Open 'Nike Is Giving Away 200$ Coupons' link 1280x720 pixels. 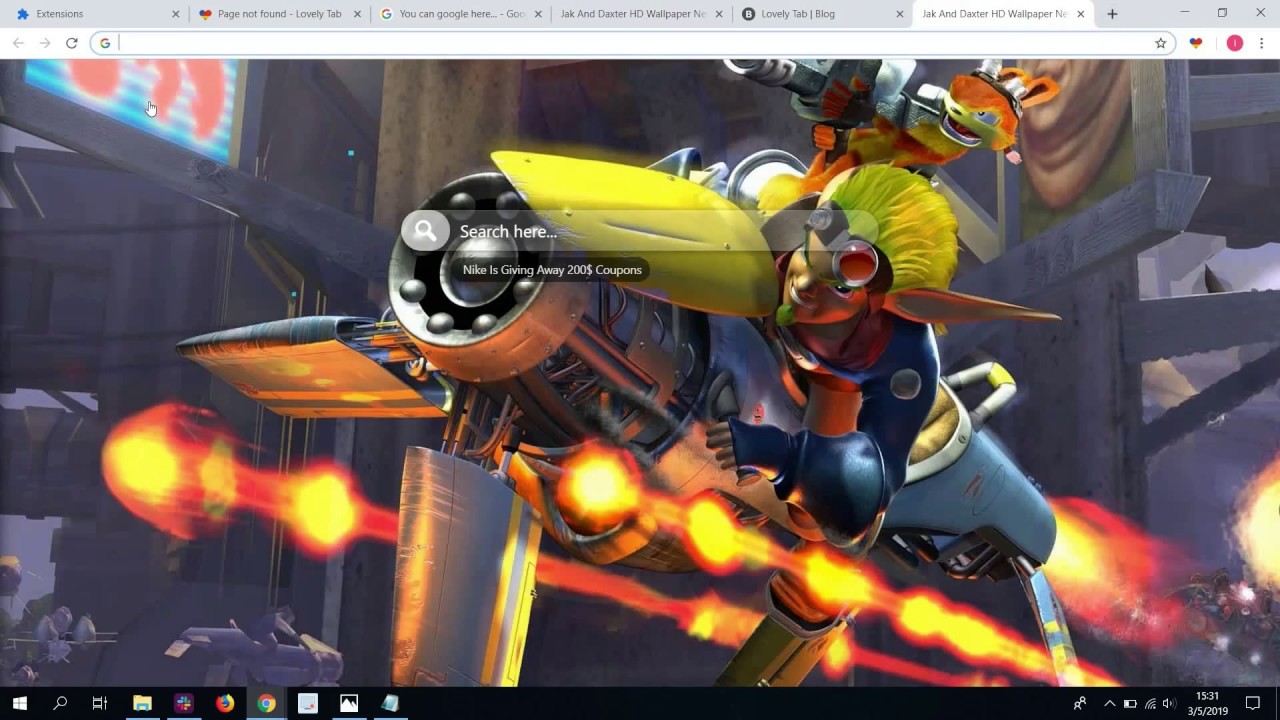pos(552,270)
